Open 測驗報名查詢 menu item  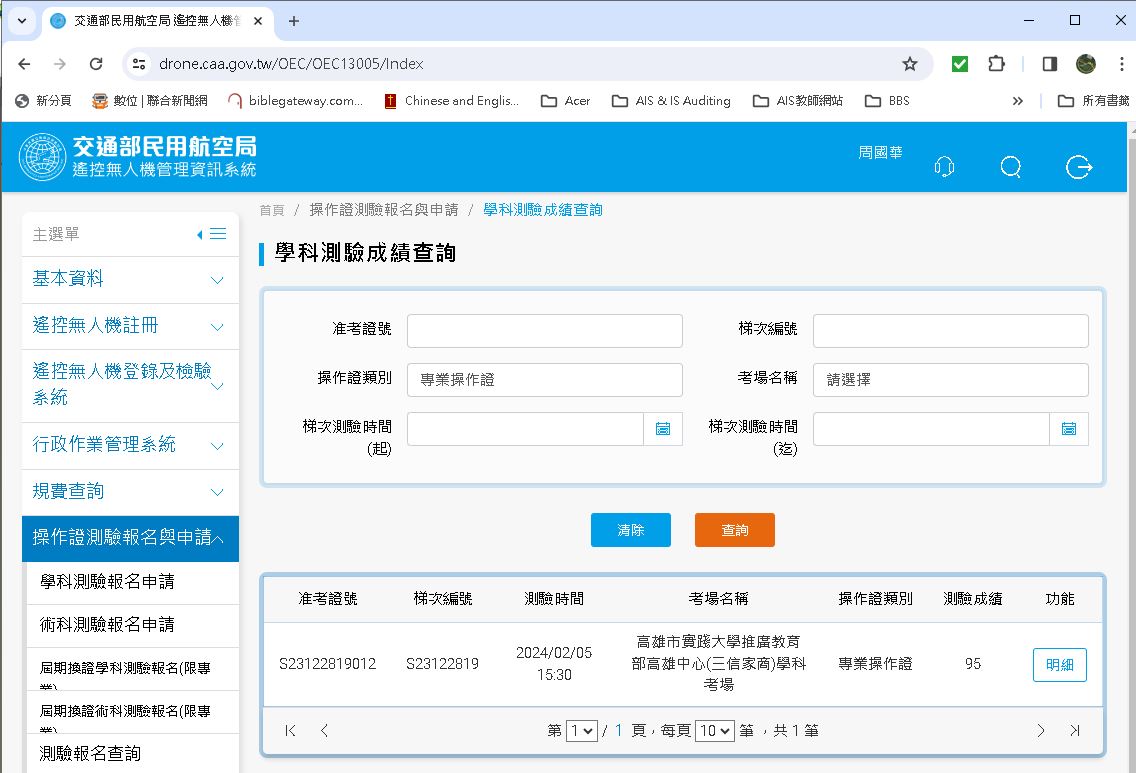coord(90,753)
